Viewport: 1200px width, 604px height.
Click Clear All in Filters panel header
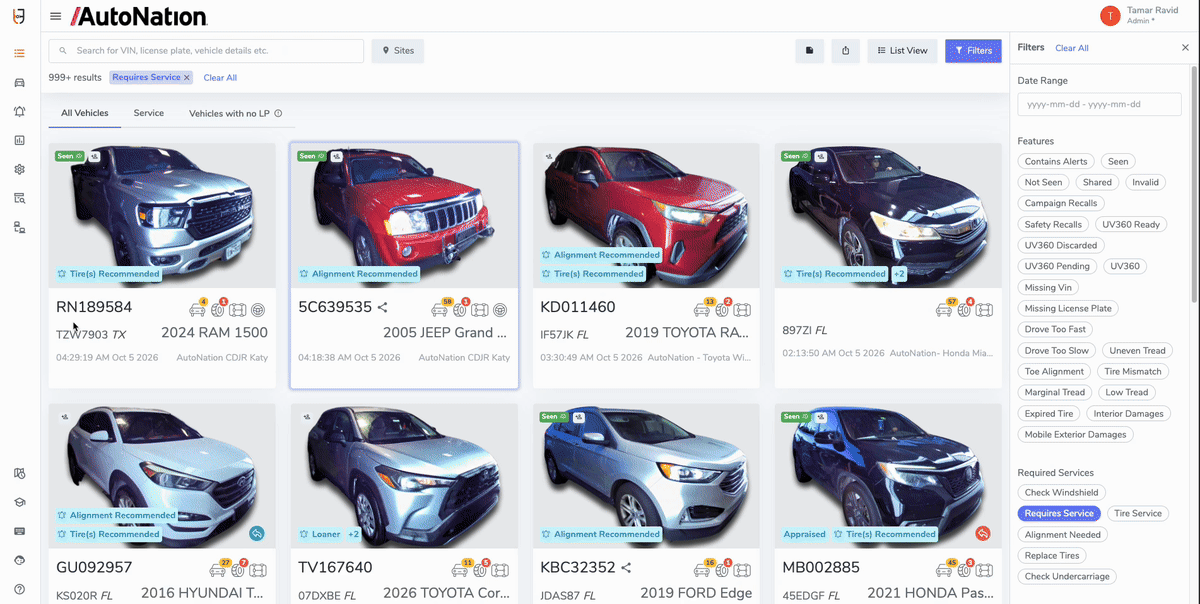[1072, 48]
